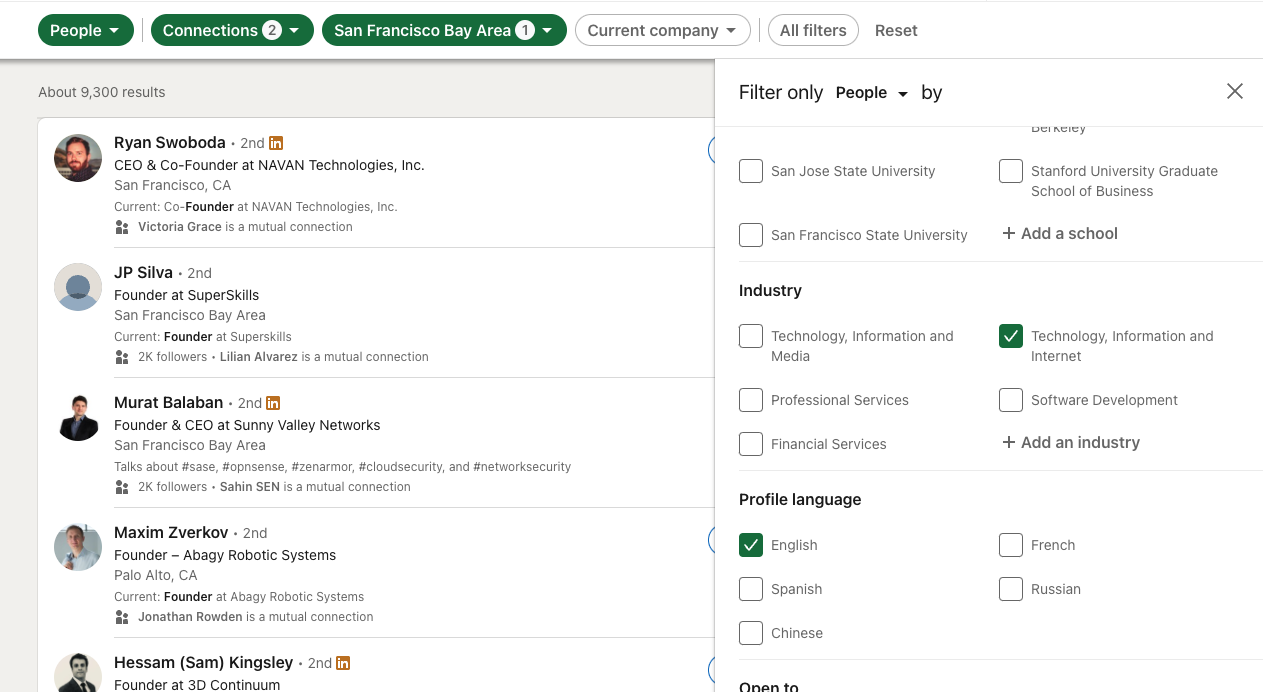Check Professional Services industry
1263x692 pixels.
point(751,400)
